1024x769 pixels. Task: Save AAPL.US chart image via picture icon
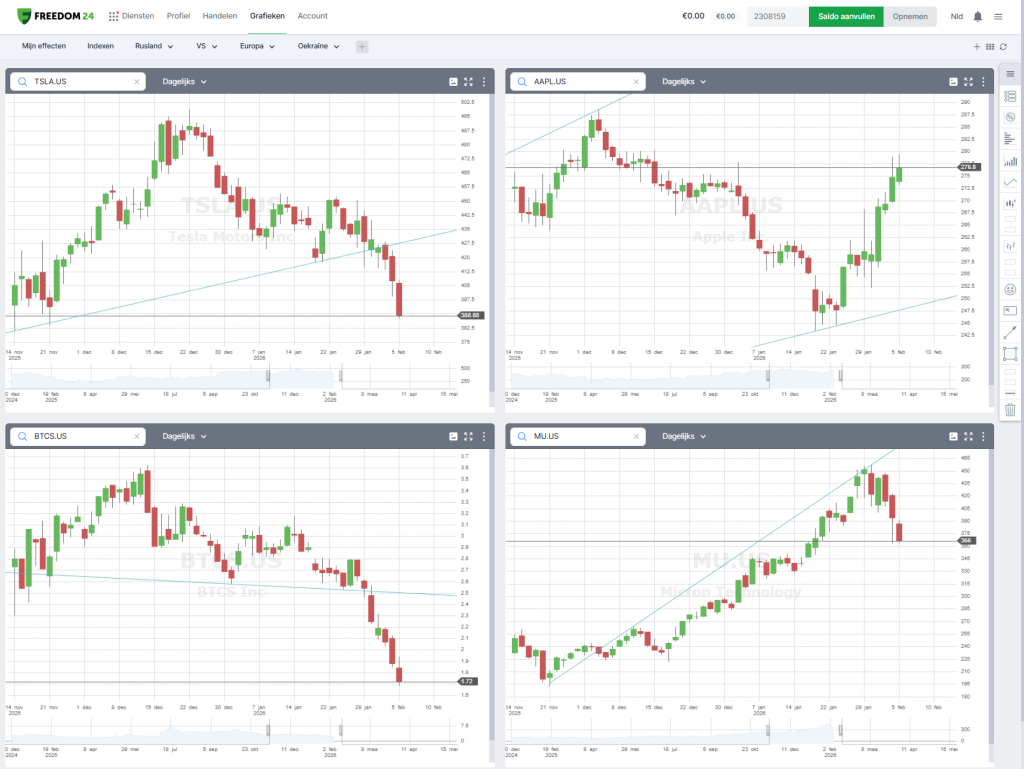coord(952,82)
